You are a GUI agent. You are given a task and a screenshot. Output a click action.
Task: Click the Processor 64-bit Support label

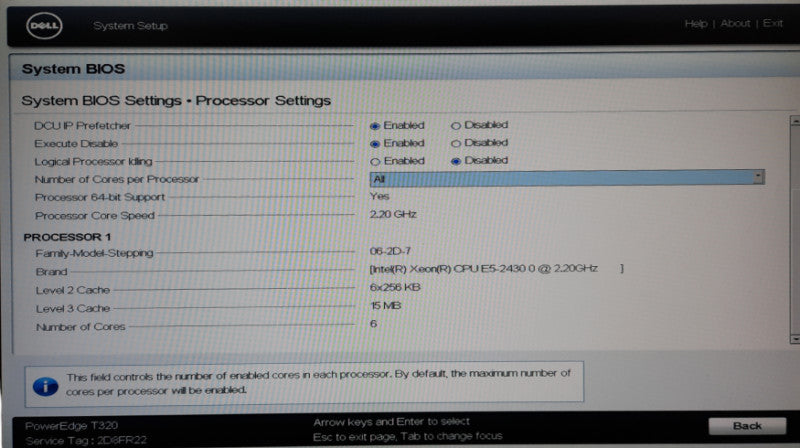(x=100, y=197)
